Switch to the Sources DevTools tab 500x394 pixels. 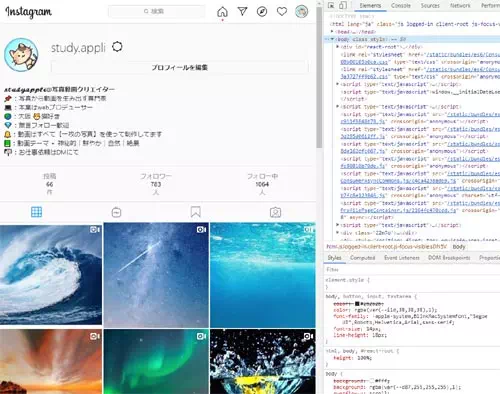pos(430,6)
